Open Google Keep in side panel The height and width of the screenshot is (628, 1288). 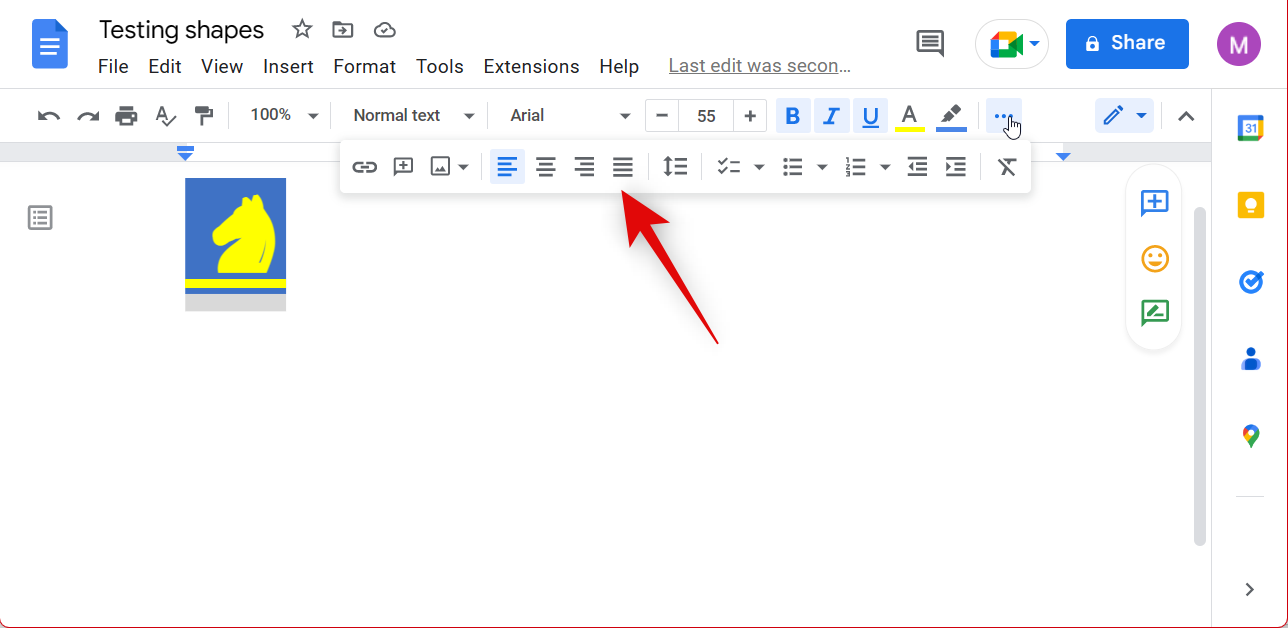click(x=1250, y=205)
